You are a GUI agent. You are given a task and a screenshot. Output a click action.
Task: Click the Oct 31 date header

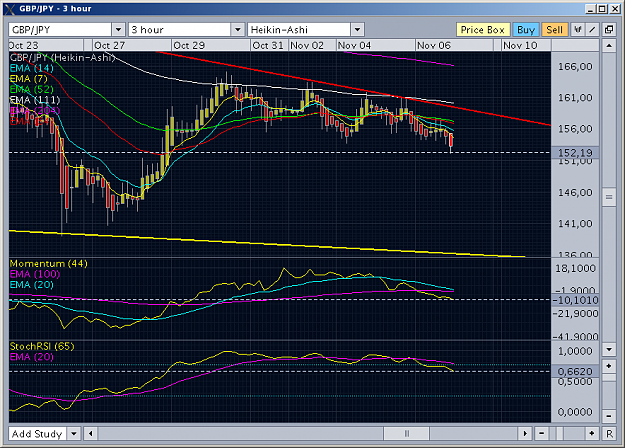click(x=268, y=45)
